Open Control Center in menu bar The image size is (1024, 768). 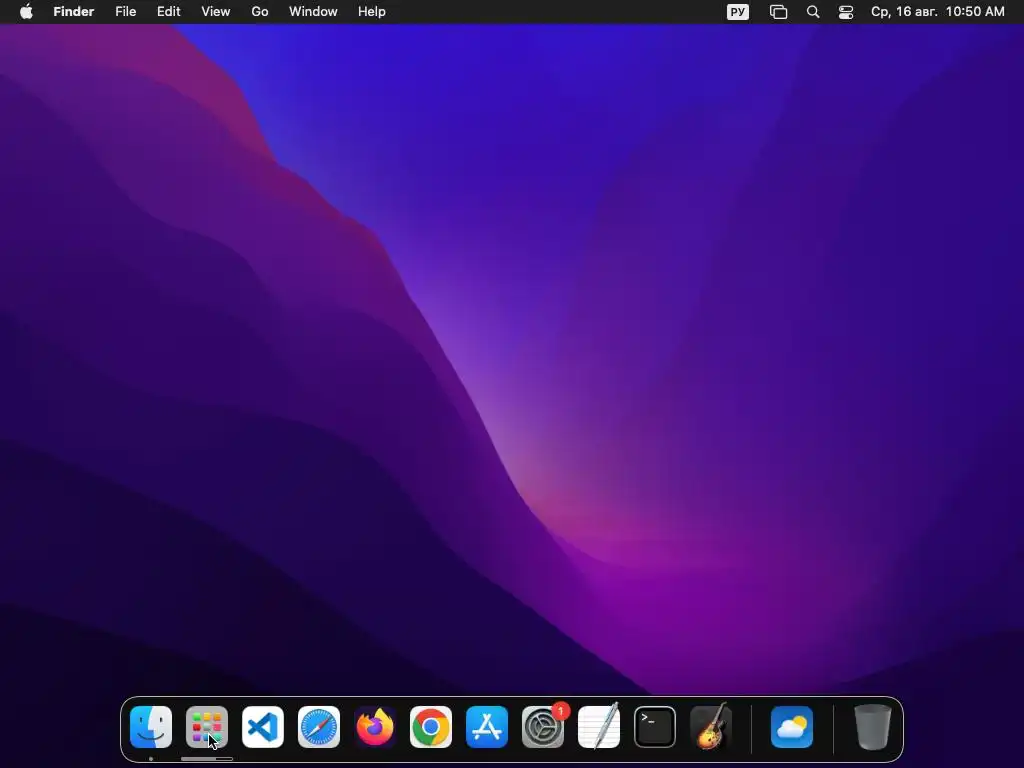[846, 12]
